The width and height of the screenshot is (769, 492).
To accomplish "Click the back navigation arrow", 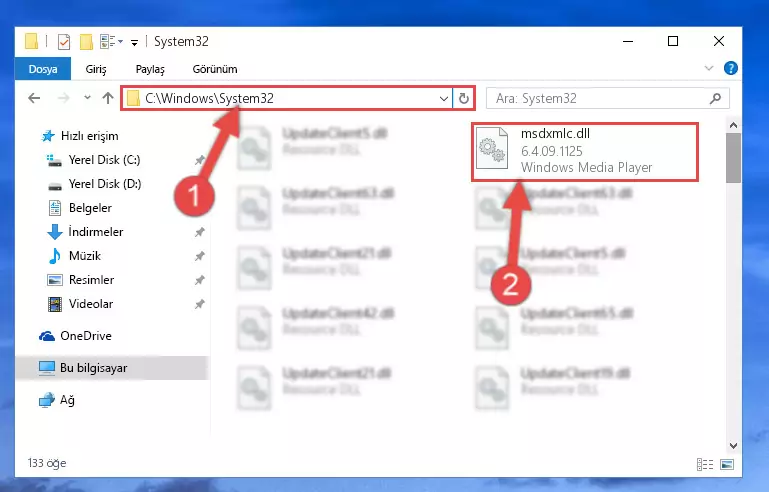I will point(34,98).
